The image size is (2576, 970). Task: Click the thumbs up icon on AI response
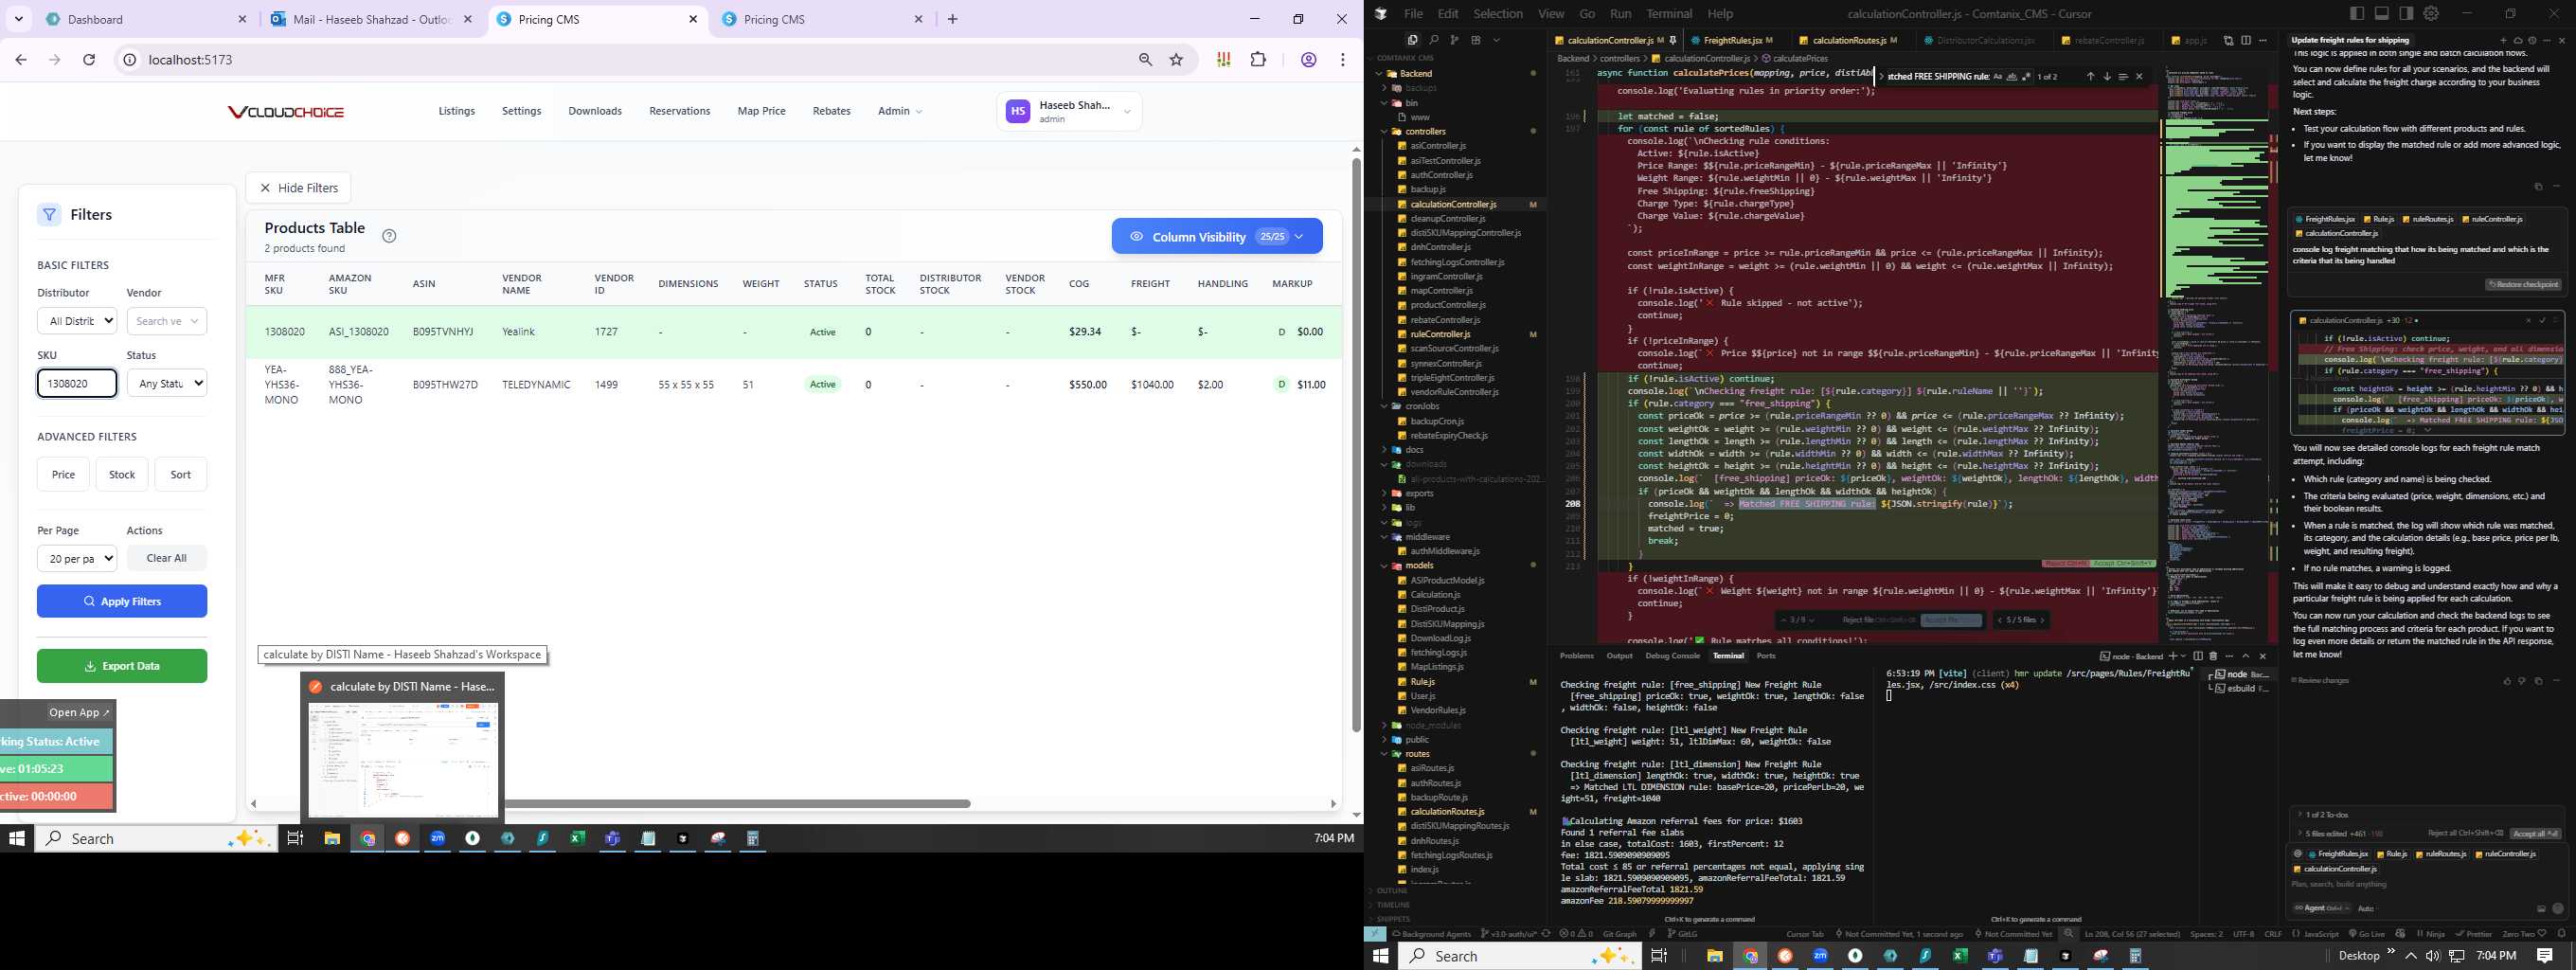click(2507, 681)
